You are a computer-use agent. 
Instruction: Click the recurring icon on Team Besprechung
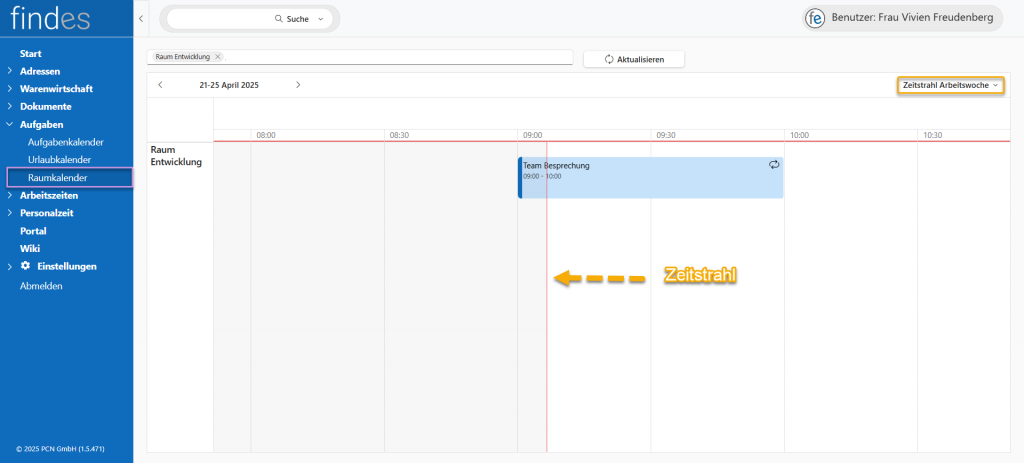773,164
